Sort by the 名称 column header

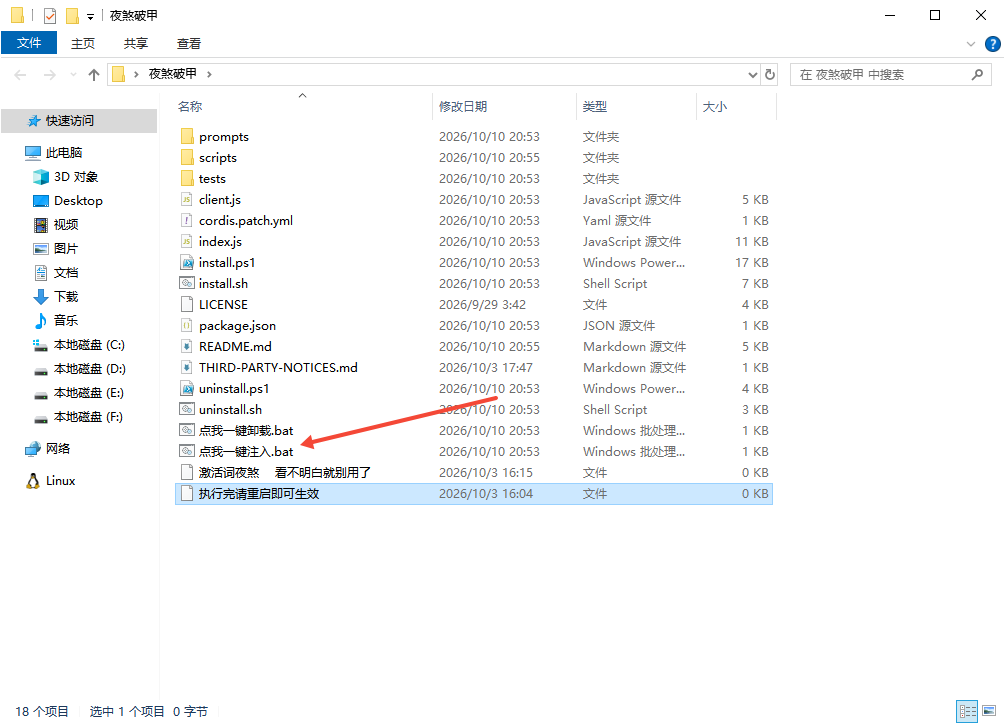point(304,106)
